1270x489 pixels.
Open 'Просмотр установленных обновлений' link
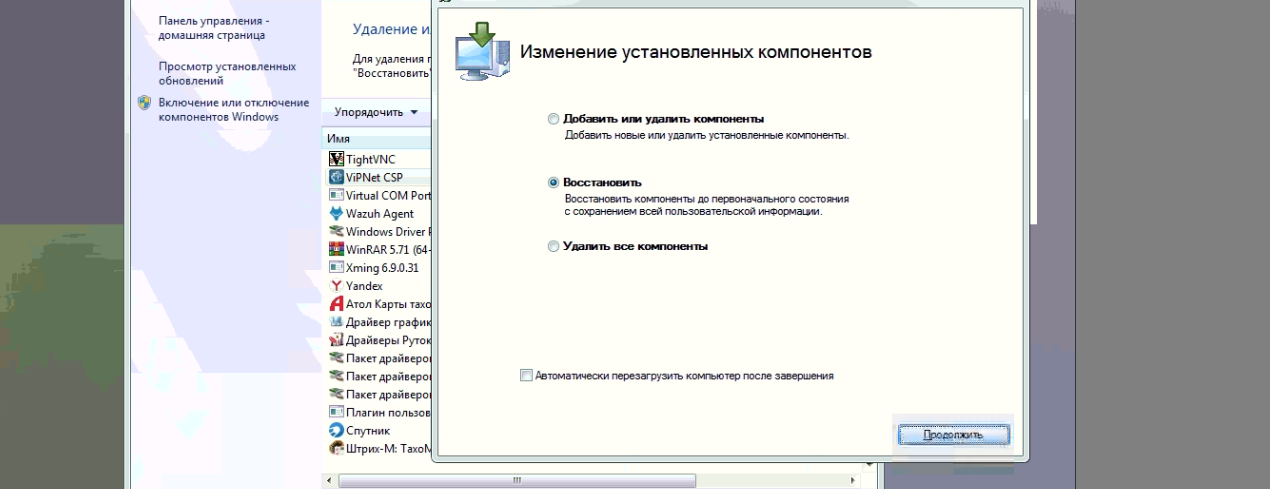(226, 73)
